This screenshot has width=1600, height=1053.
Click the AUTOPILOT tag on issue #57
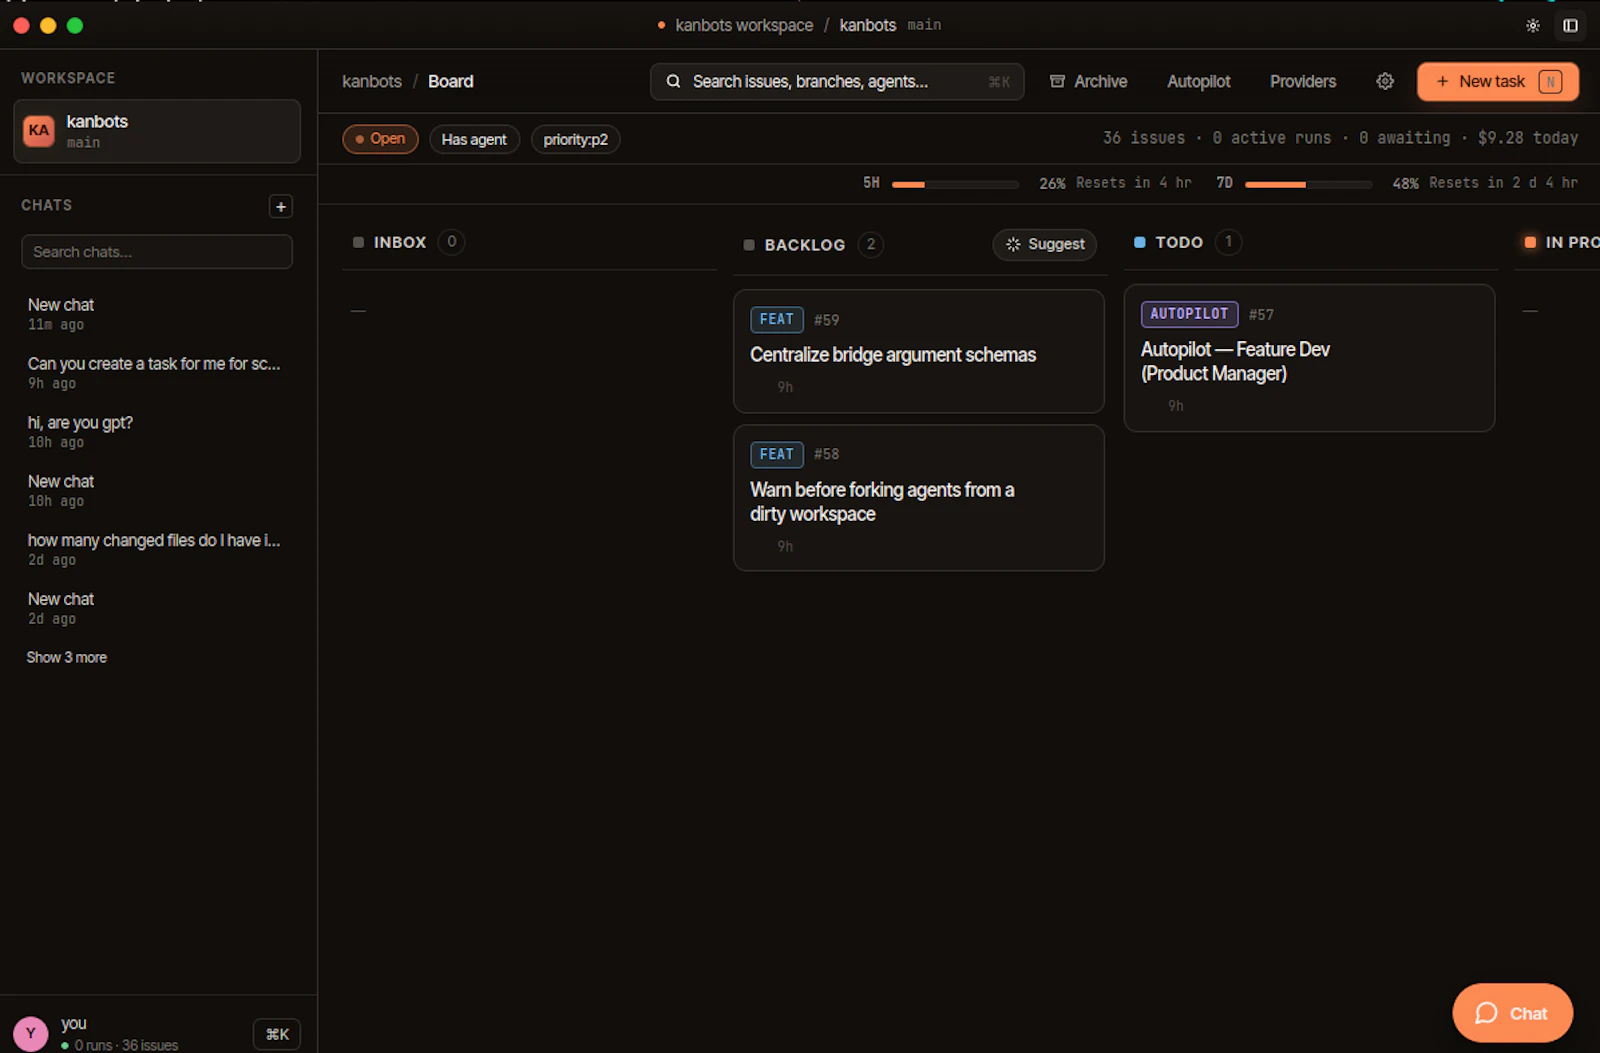pyautogui.click(x=1189, y=314)
